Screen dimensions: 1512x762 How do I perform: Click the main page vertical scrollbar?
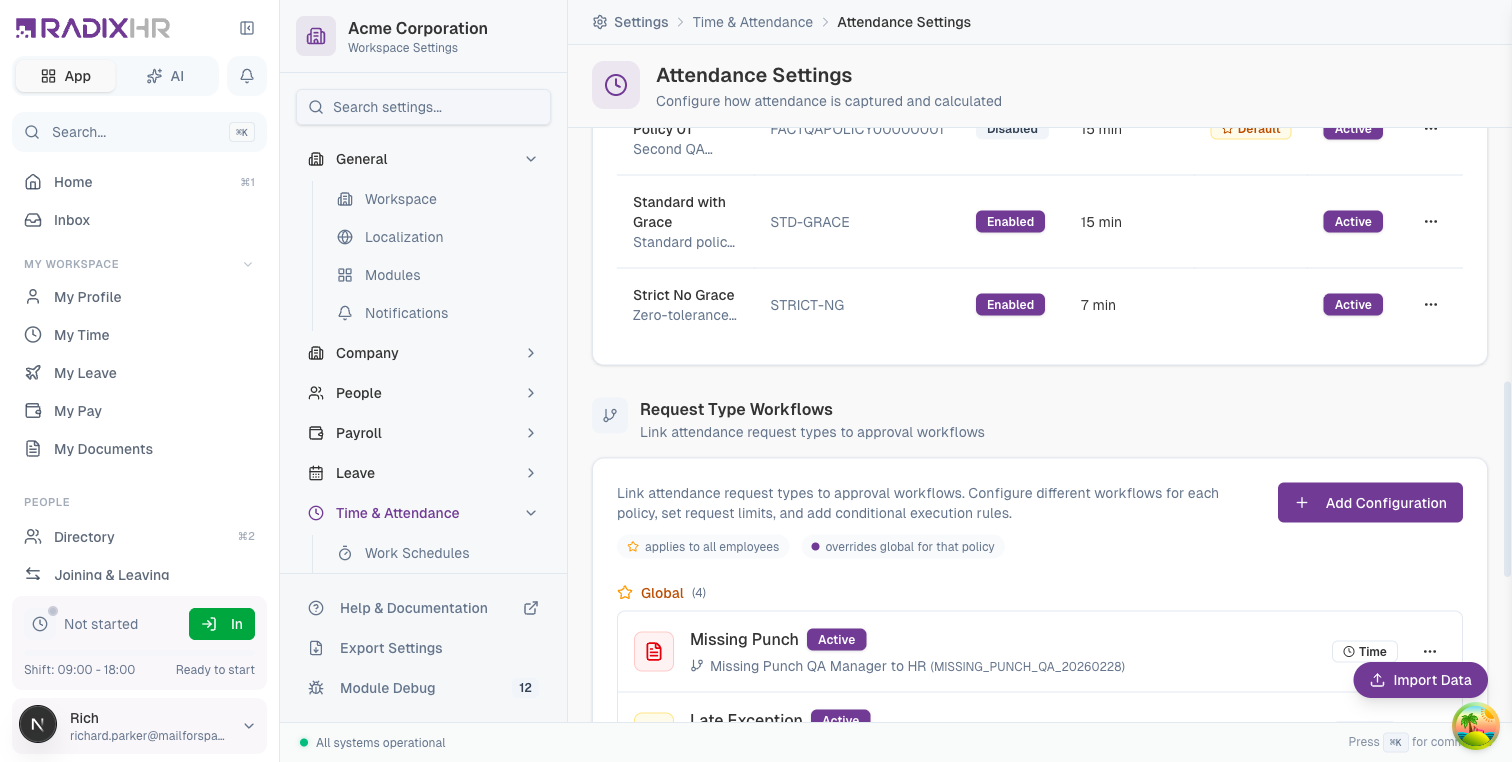[1507, 478]
